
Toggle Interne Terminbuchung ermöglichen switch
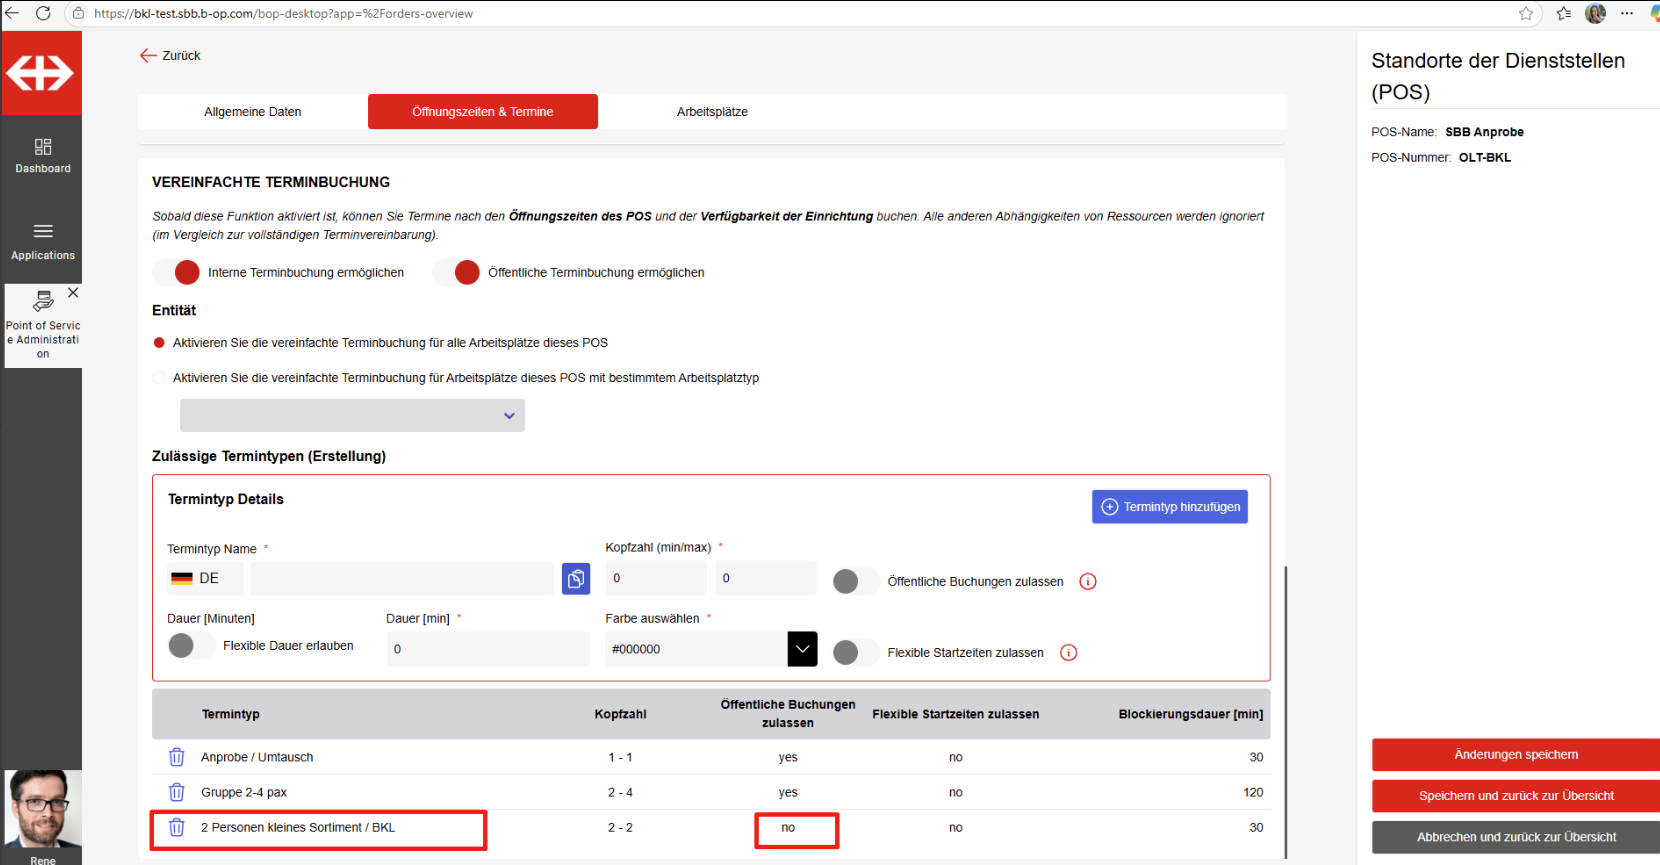coord(177,273)
